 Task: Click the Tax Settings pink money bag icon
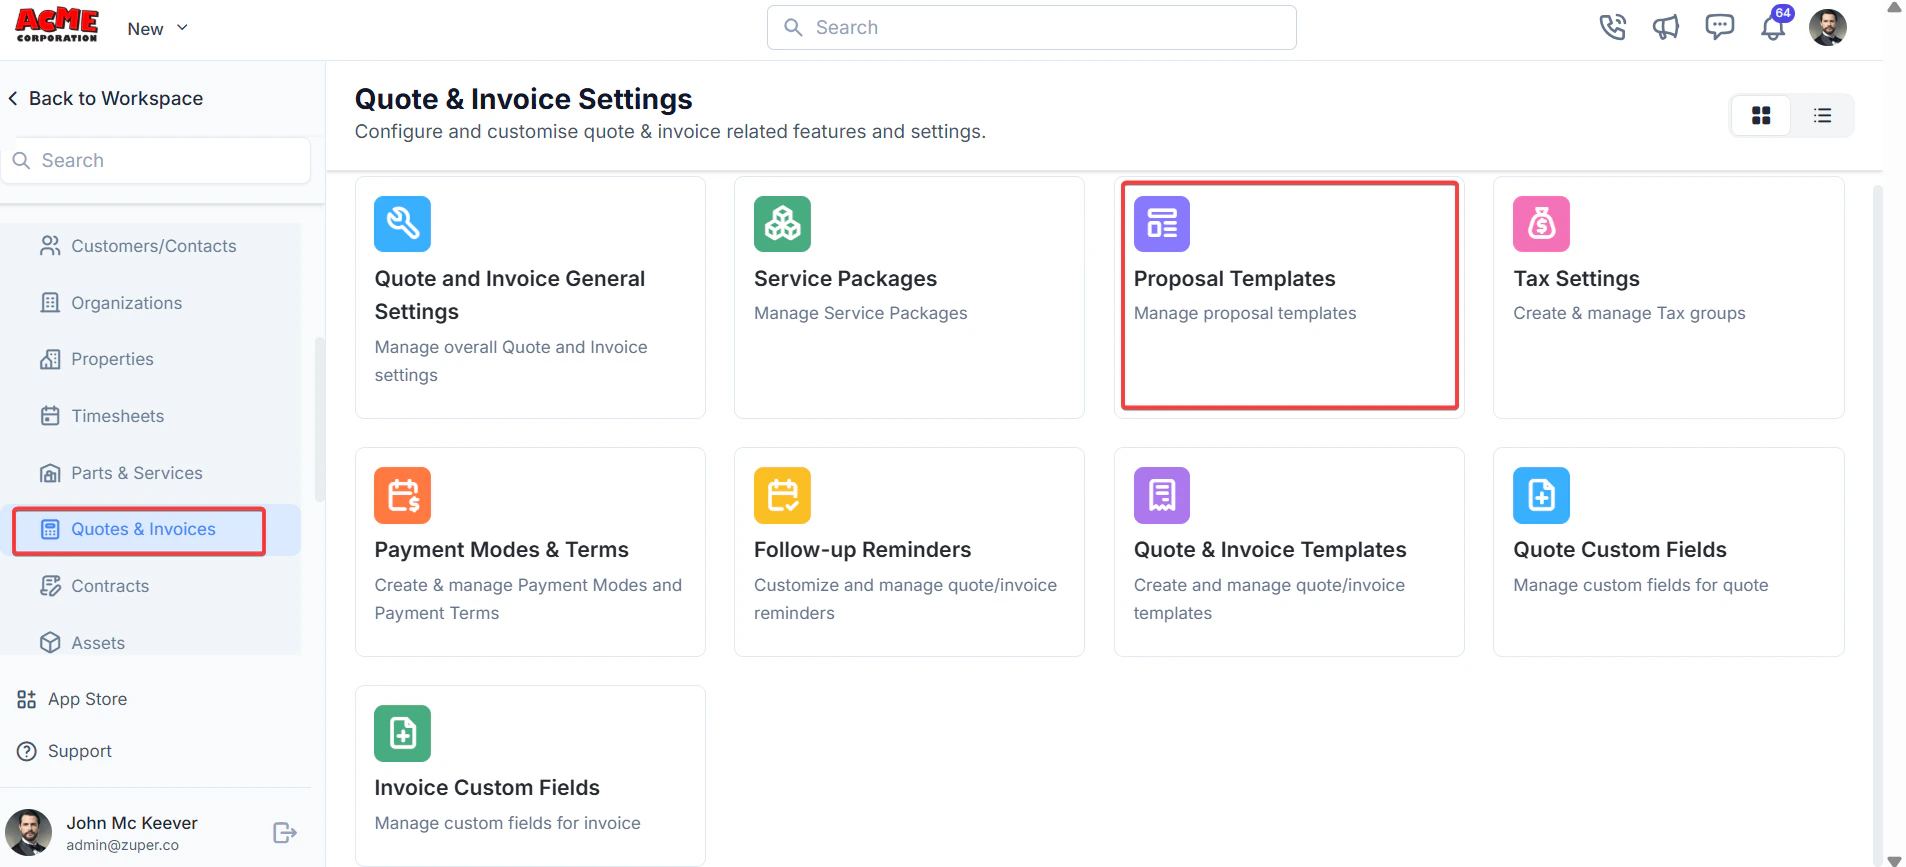click(x=1541, y=224)
